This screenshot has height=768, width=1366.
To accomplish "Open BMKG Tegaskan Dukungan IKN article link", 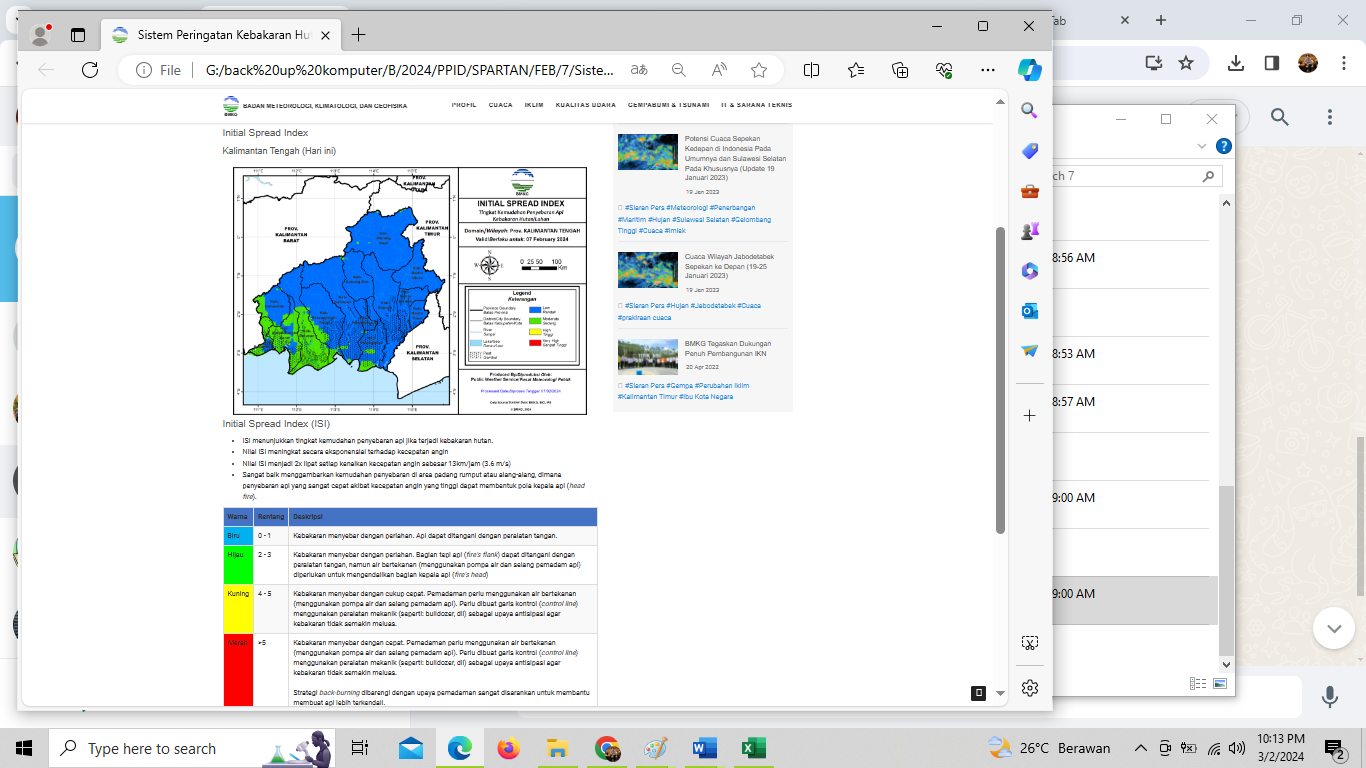I will tap(728, 349).
